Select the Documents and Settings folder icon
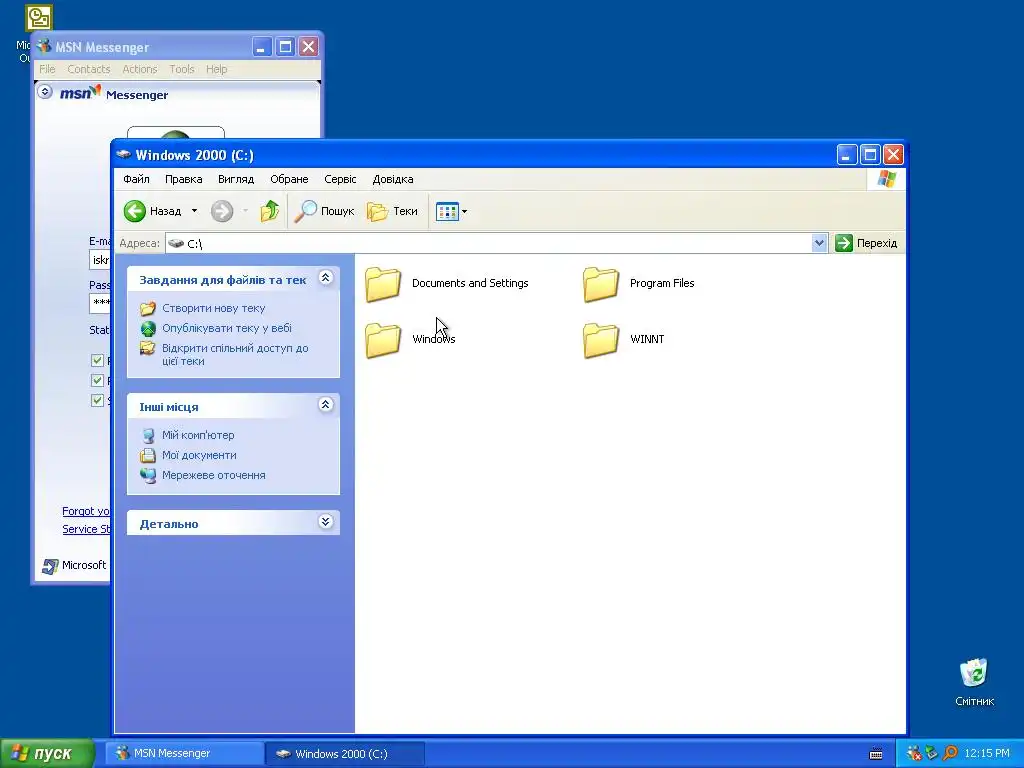This screenshot has width=1024, height=768. [383, 284]
